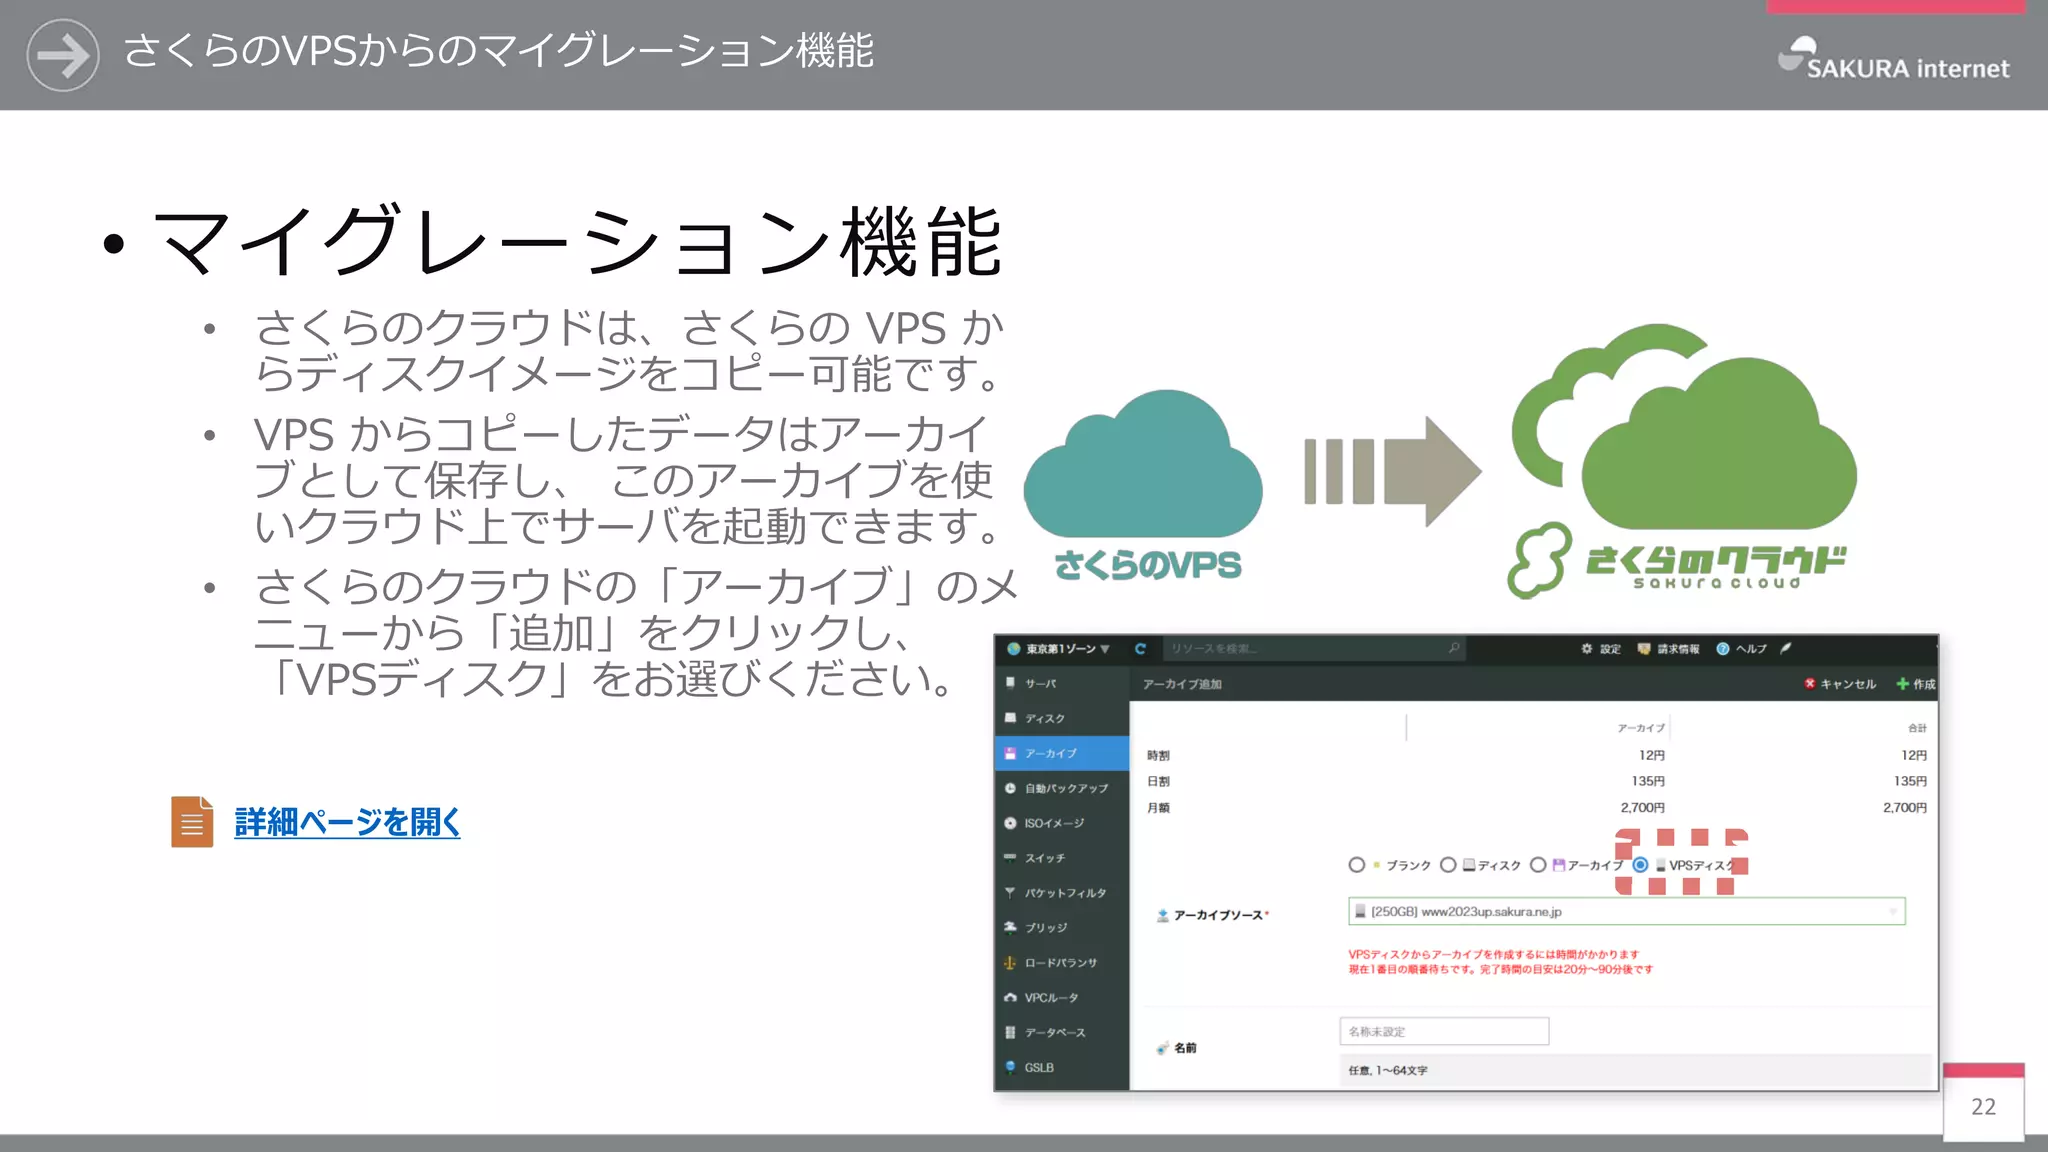Viewport: 2048px width, 1152px height.
Task: Open 請求情報 billing information
Action: click(1668, 649)
